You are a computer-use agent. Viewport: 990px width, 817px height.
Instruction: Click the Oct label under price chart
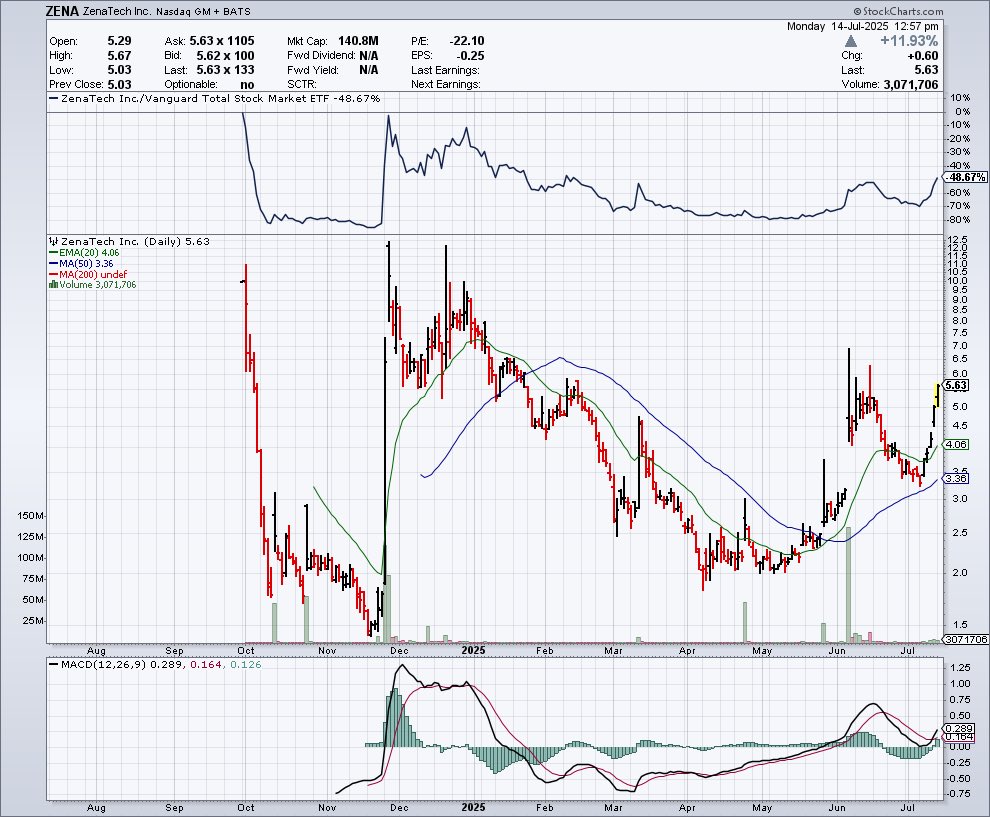click(246, 650)
